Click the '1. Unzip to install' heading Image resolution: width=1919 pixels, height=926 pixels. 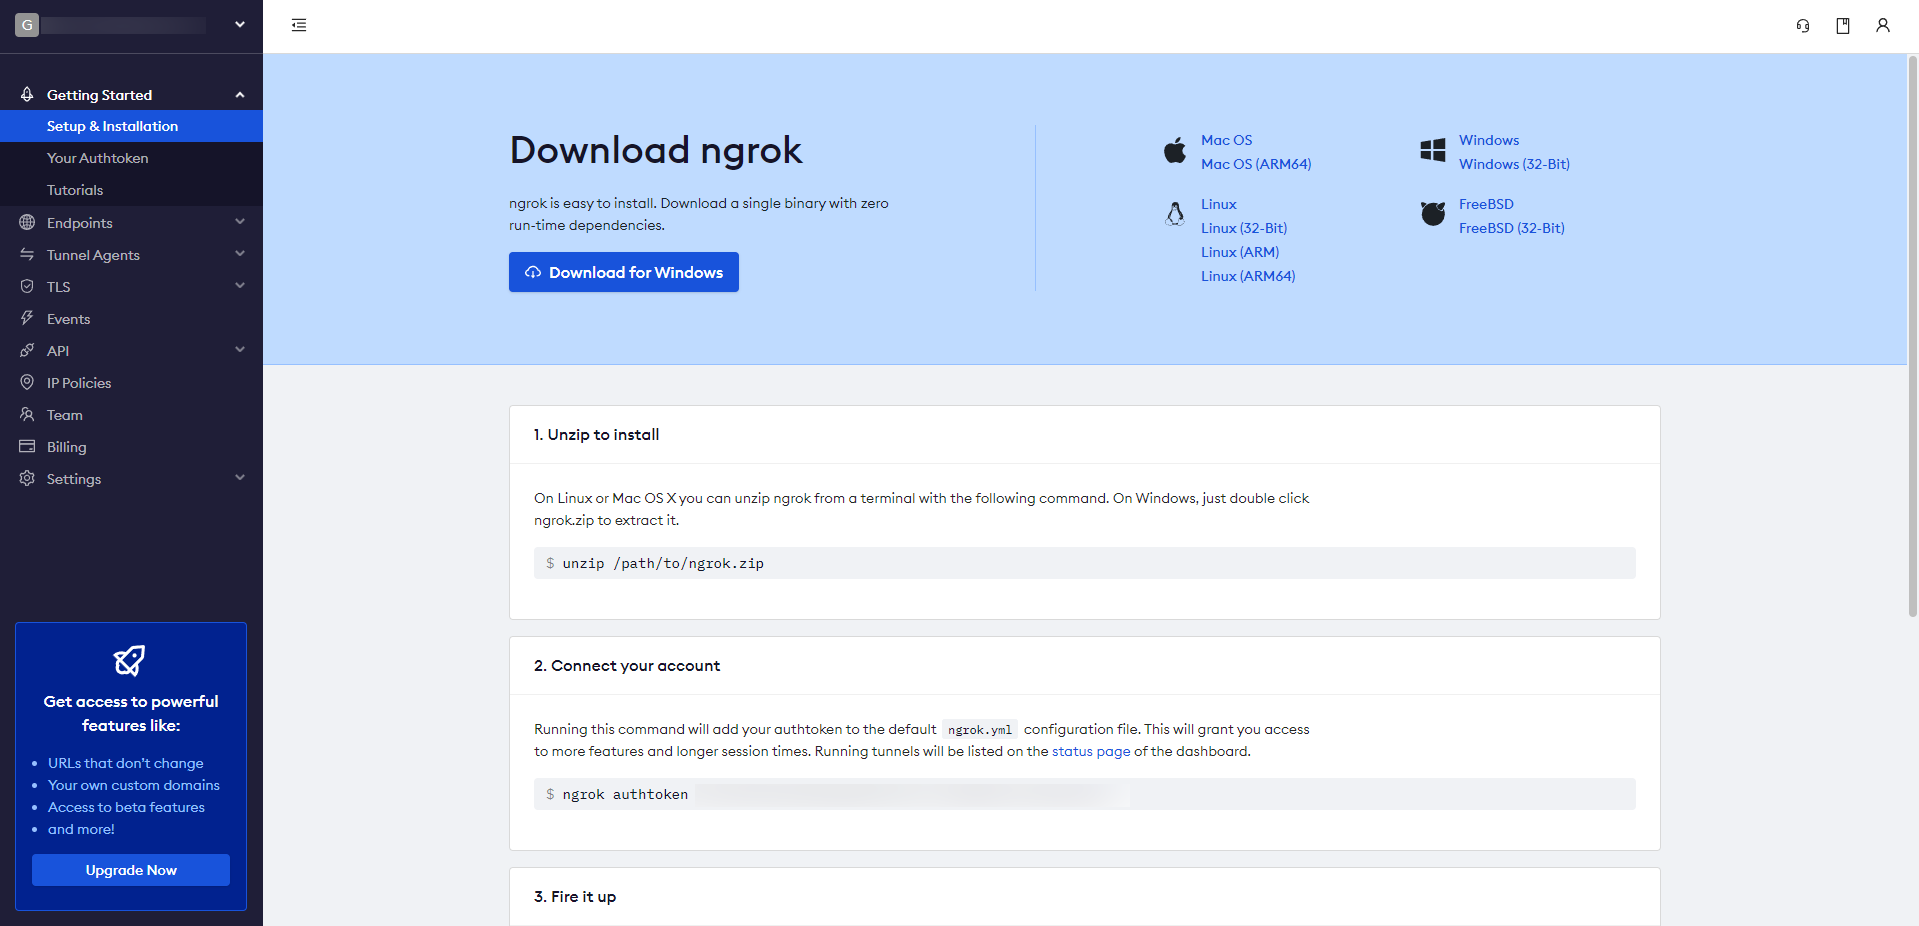pos(596,434)
